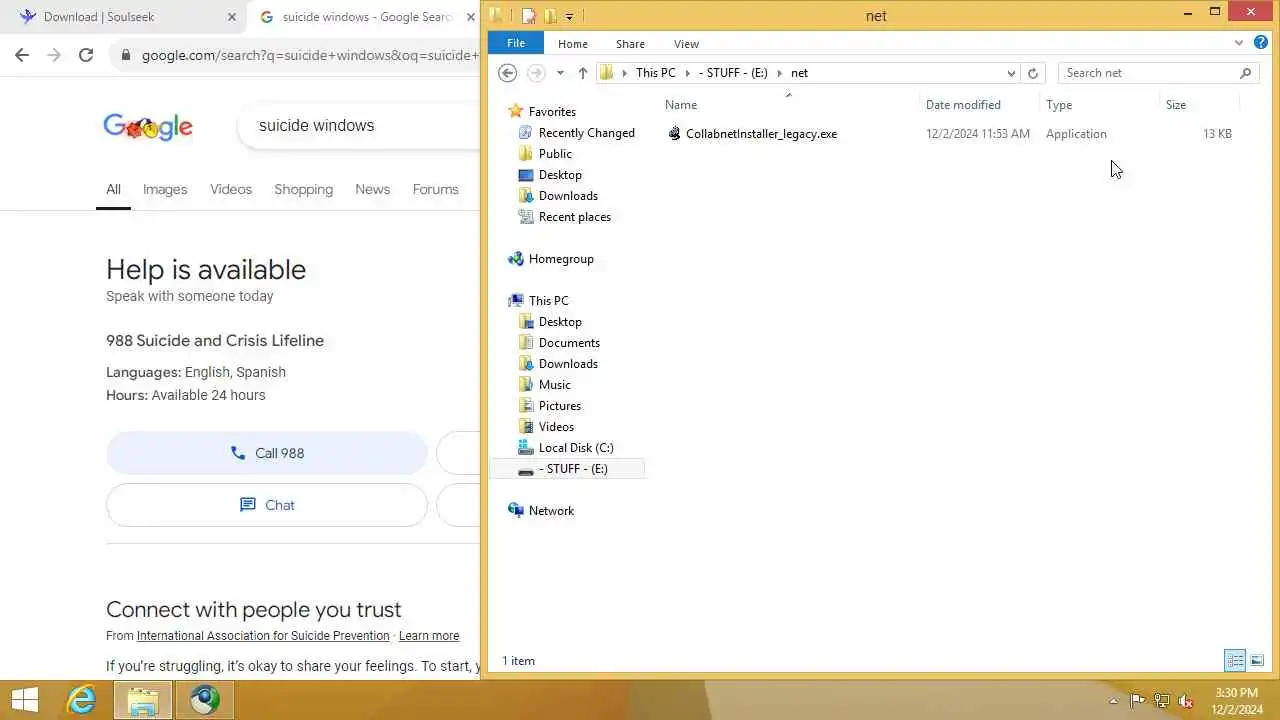Viewport: 1280px width, 720px height.
Task: Go back using Explorer back arrow
Action: tap(508, 73)
